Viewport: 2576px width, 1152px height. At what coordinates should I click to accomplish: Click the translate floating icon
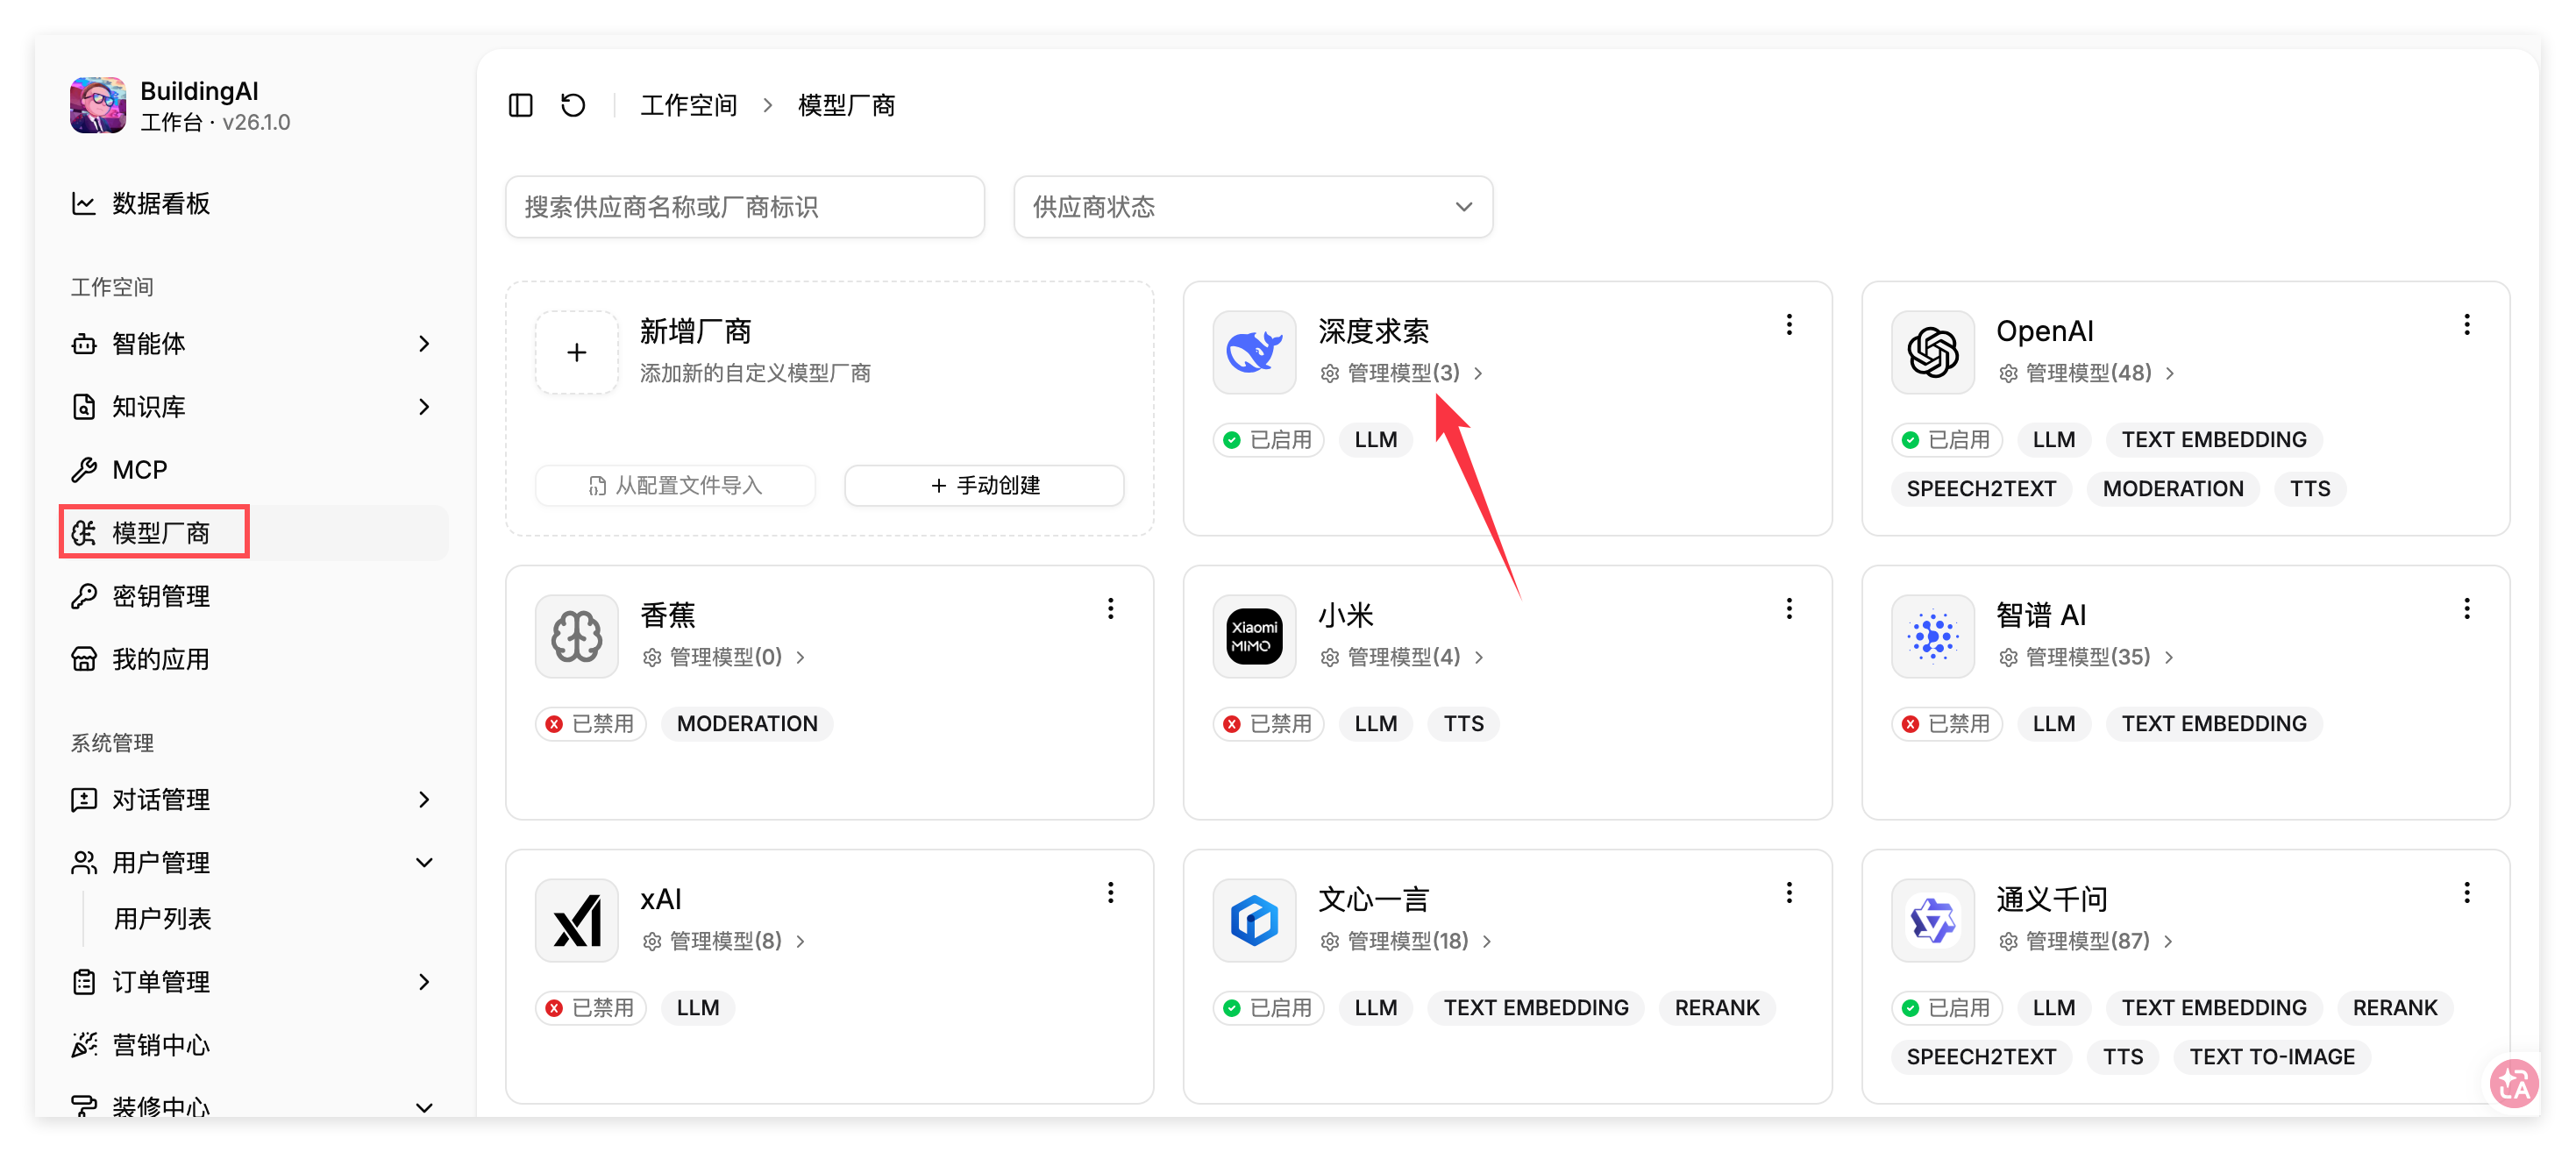2513,1083
